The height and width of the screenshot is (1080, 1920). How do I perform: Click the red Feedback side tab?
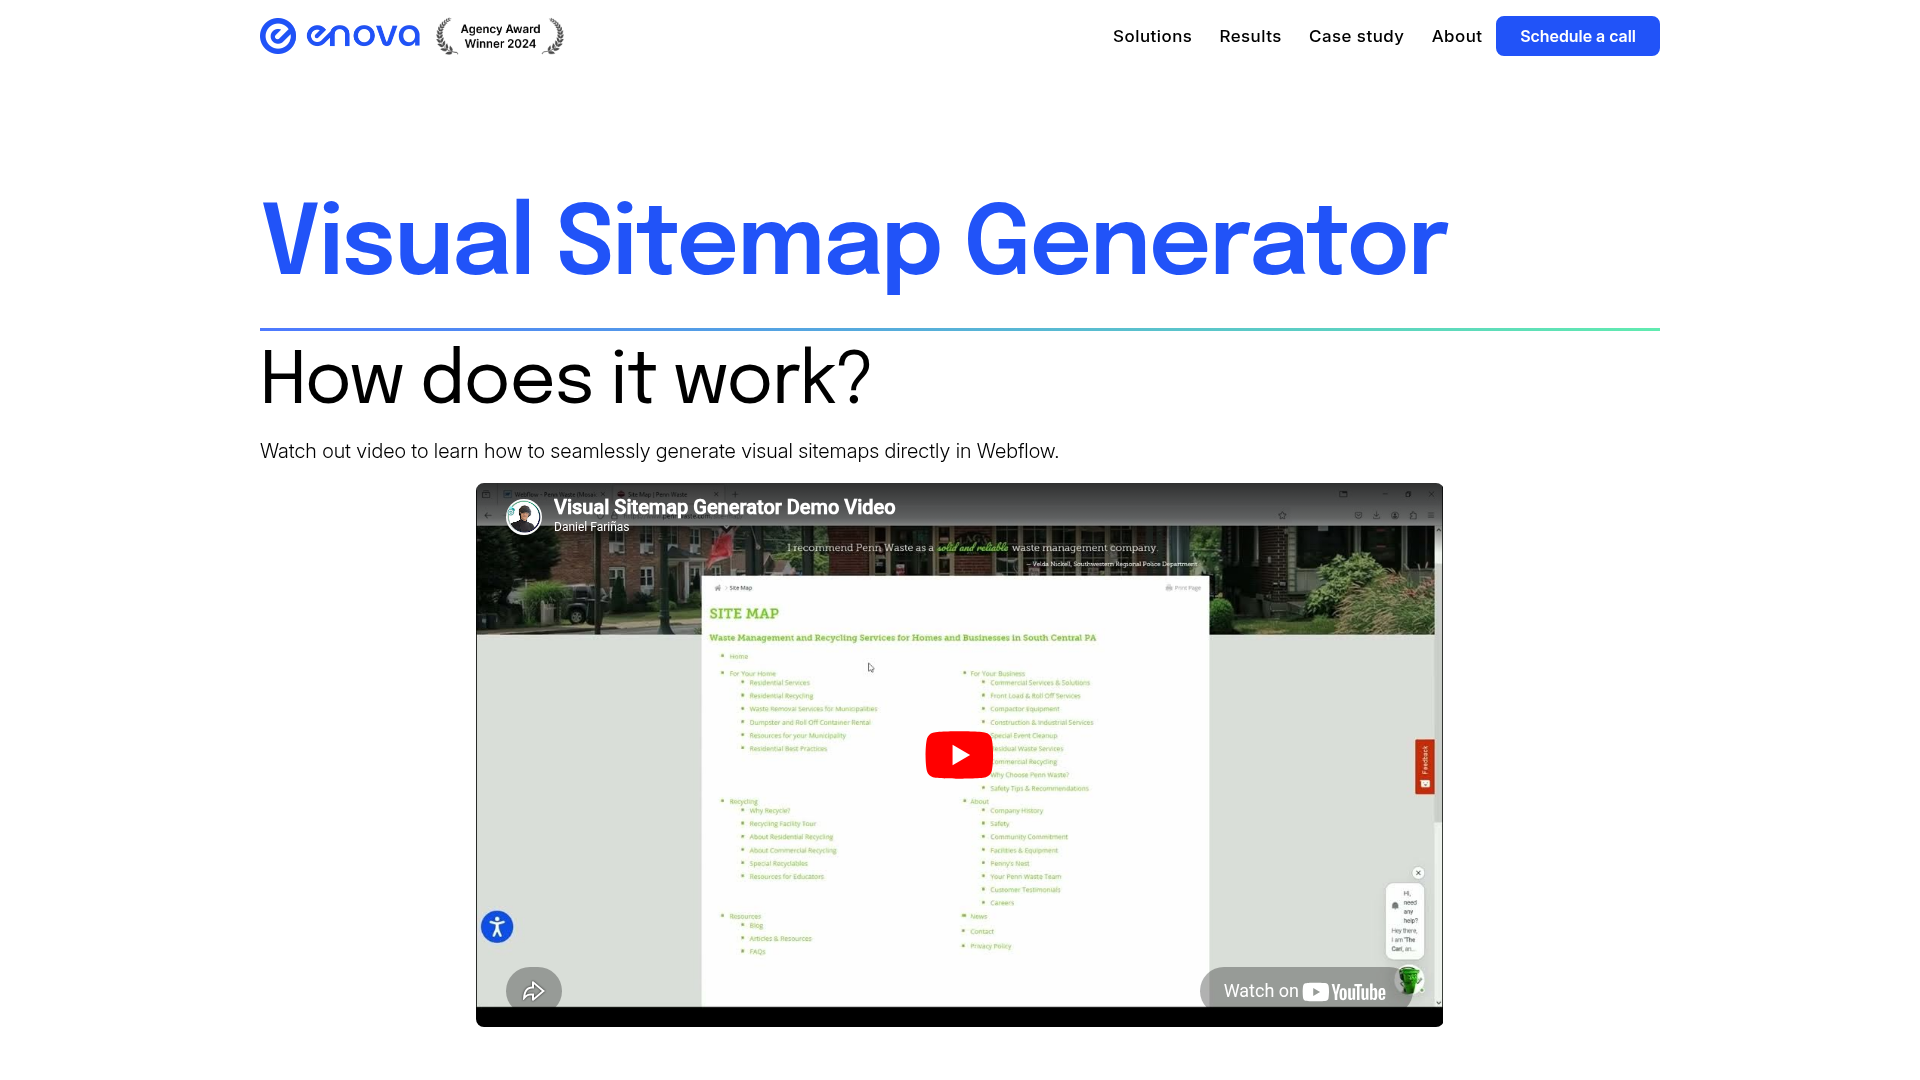click(x=1424, y=766)
